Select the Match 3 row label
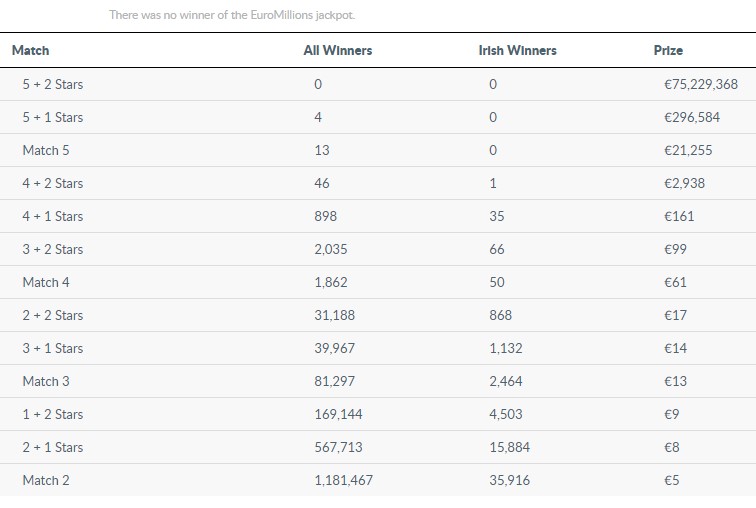Image resolution: width=756 pixels, height=508 pixels. point(46,382)
